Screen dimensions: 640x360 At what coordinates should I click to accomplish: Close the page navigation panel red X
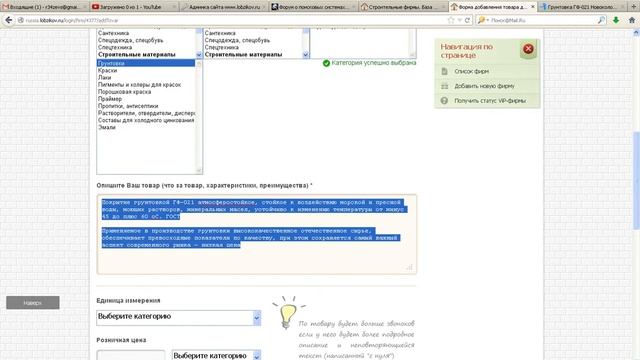pyautogui.click(x=528, y=49)
